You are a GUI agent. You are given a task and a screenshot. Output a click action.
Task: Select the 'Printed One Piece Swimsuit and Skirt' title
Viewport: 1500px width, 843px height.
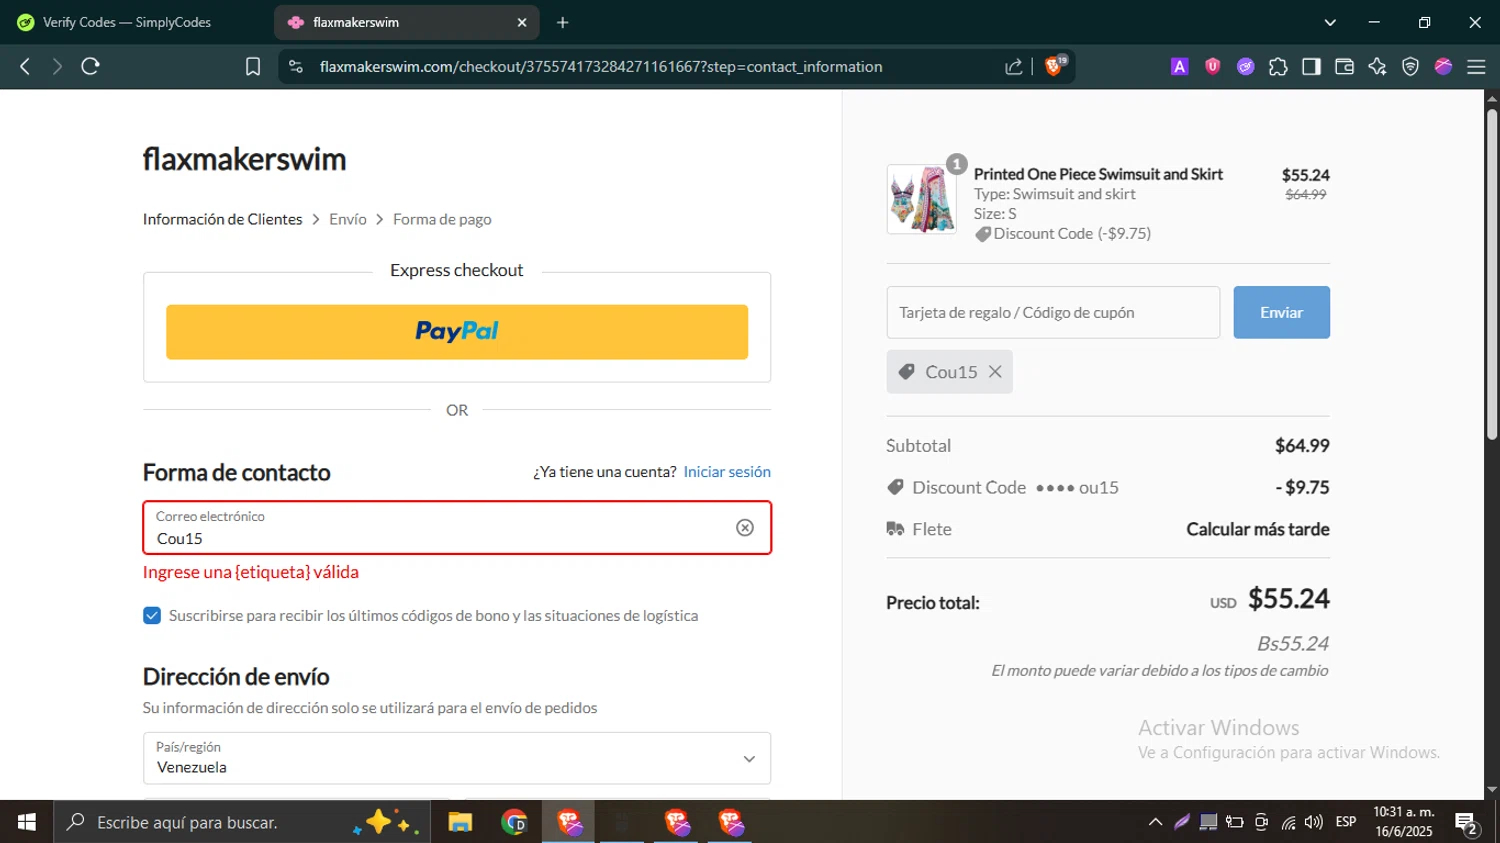point(1098,174)
